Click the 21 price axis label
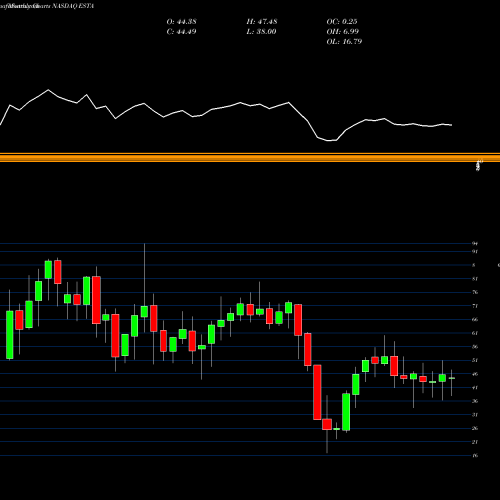The image size is (500, 500). tap(475, 442)
